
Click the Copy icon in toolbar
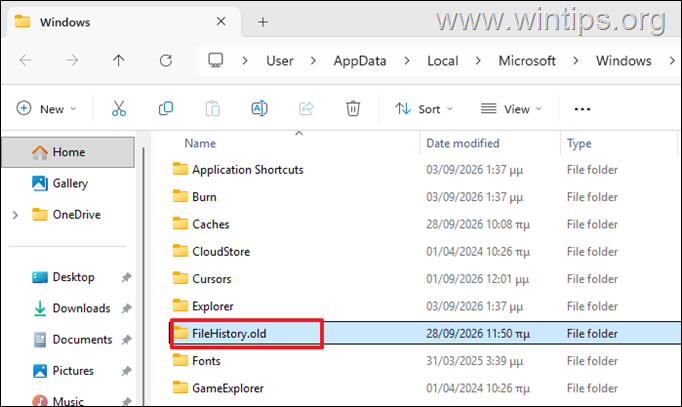pos(166,108)
